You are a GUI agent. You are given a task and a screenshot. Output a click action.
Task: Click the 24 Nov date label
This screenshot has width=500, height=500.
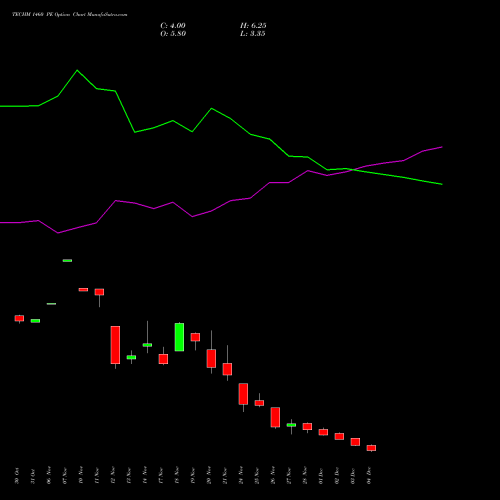tap(241, 475)
